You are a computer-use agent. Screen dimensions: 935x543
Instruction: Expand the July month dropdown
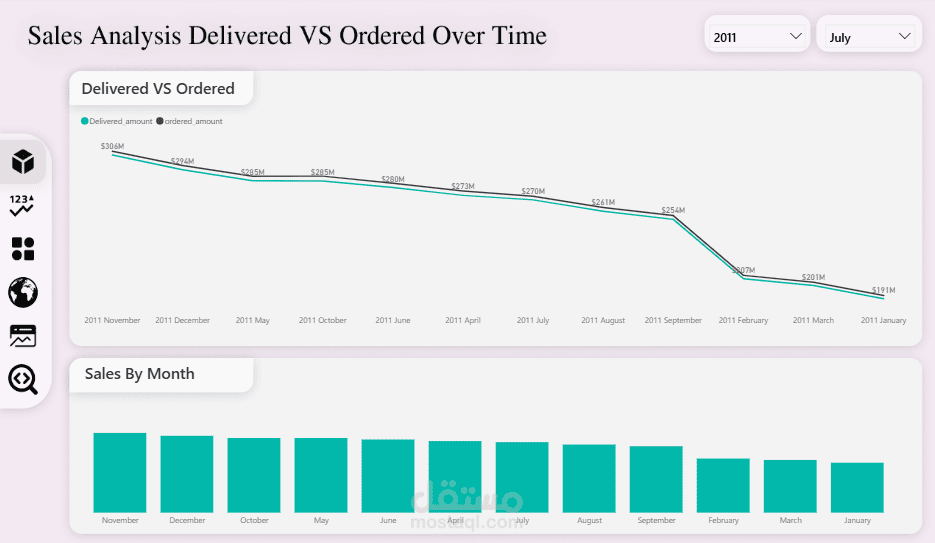(x=869, y=37)
